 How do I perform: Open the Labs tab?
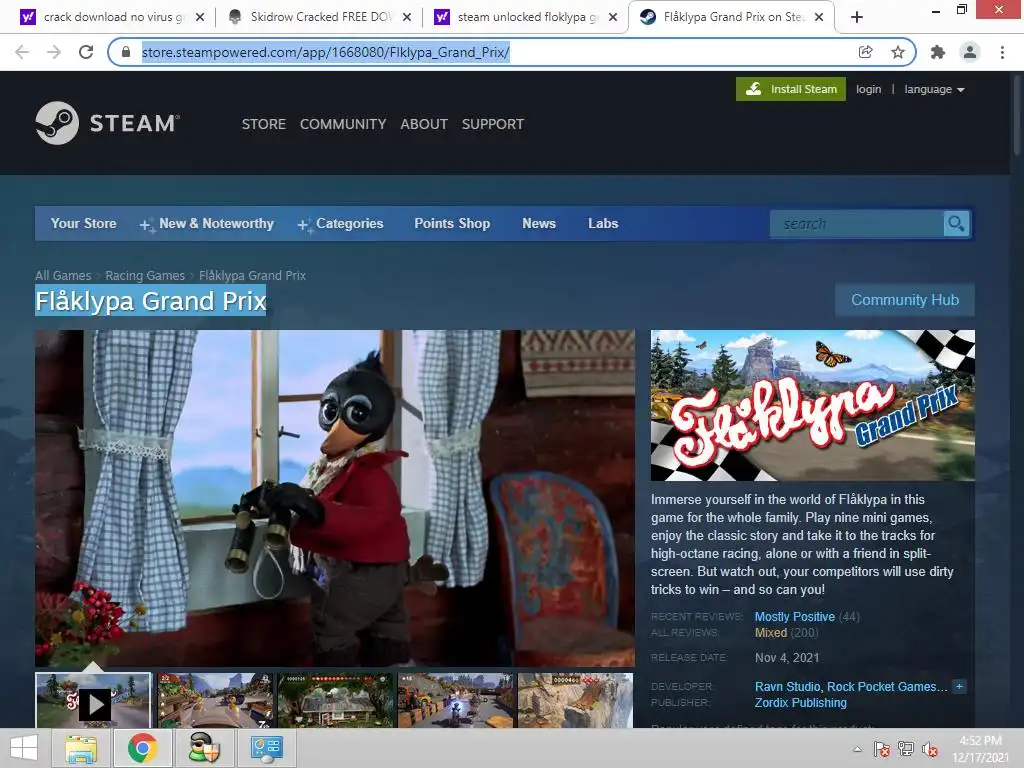tap(603, 223)
